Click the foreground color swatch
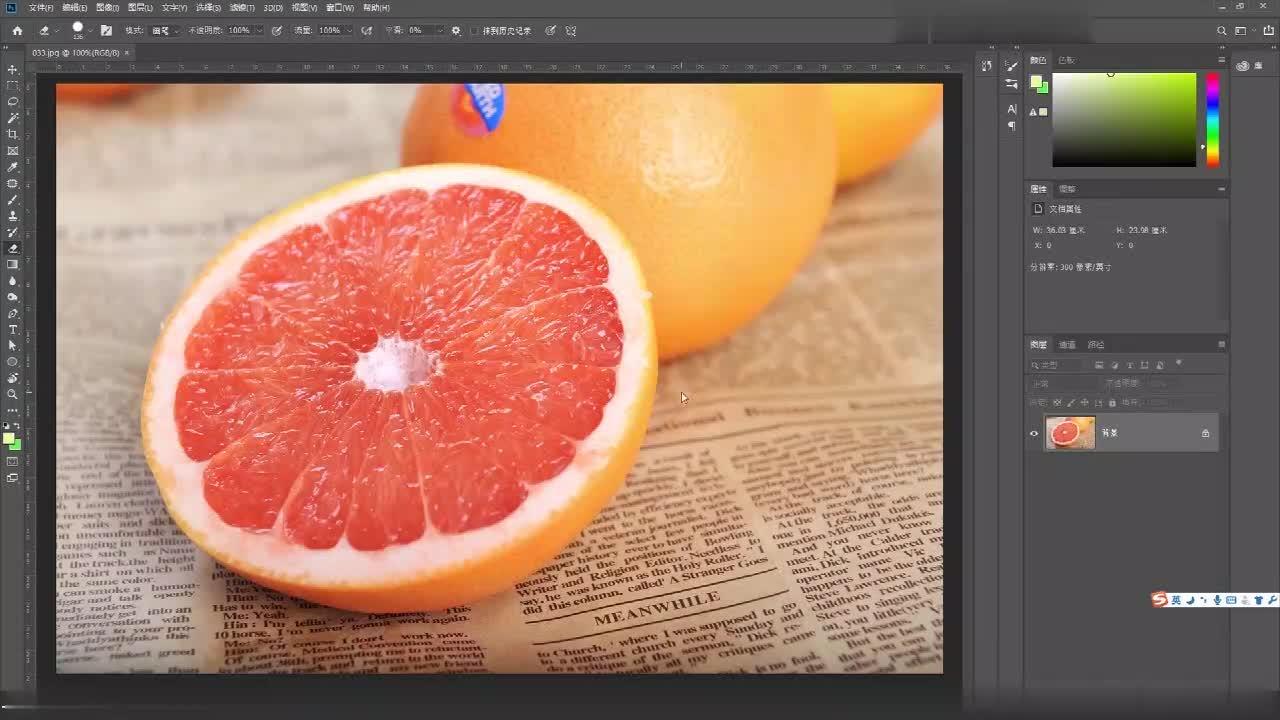The image size is (1280, 720). [8, 437]
